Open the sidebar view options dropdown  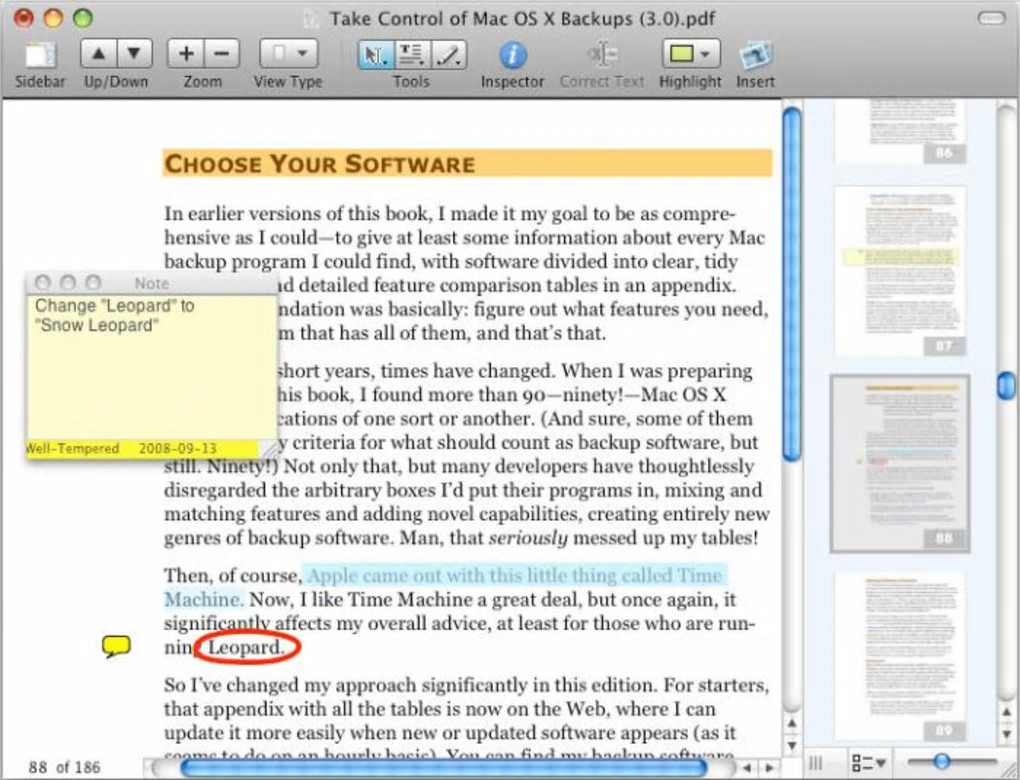coord(869,762)
